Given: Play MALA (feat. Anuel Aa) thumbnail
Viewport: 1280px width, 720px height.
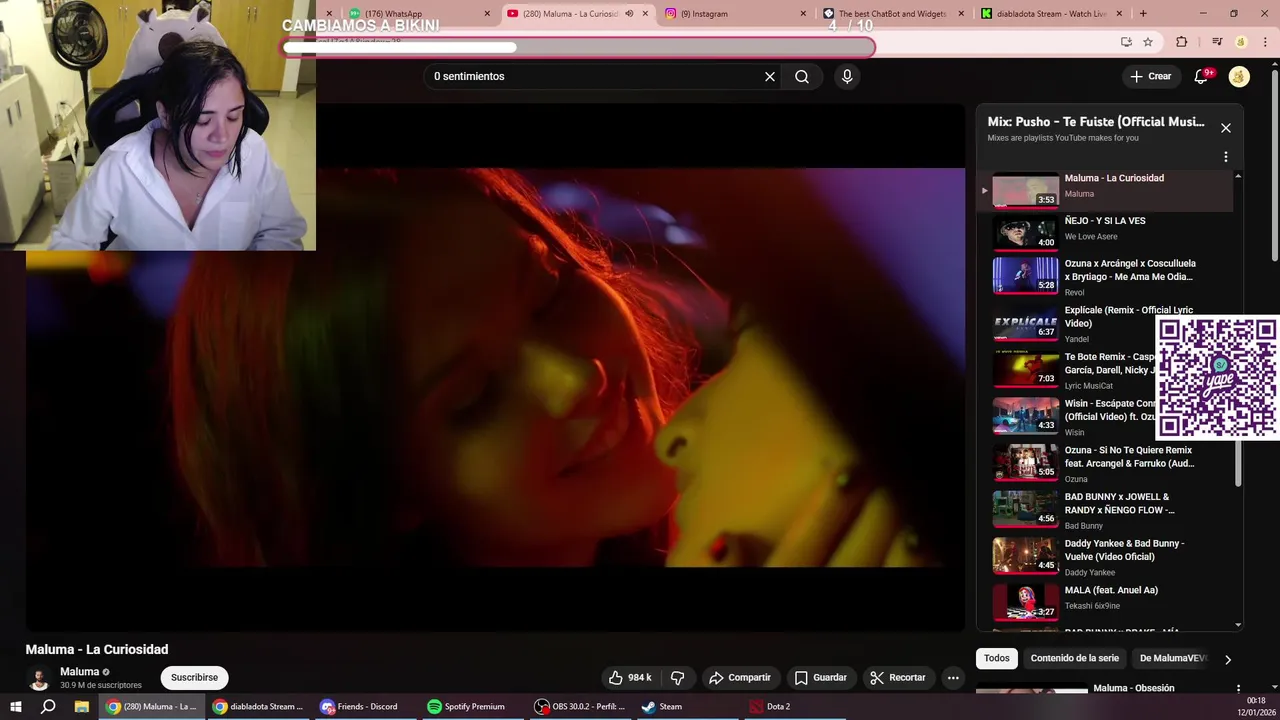Looking at the screenshot, I should pyautogui.click(x=1025, y=602).
